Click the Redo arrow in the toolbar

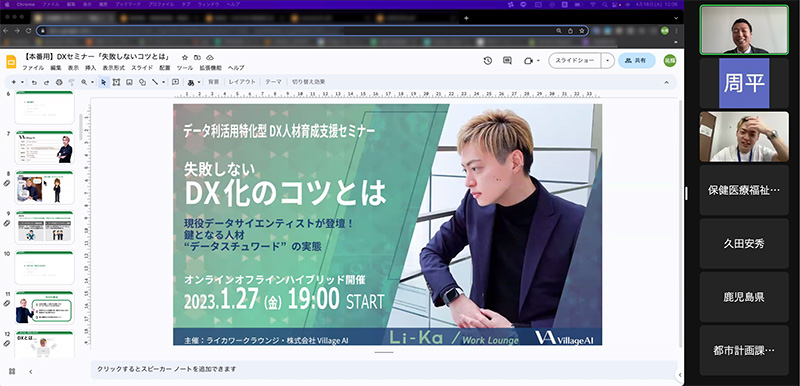click(46, 82)
